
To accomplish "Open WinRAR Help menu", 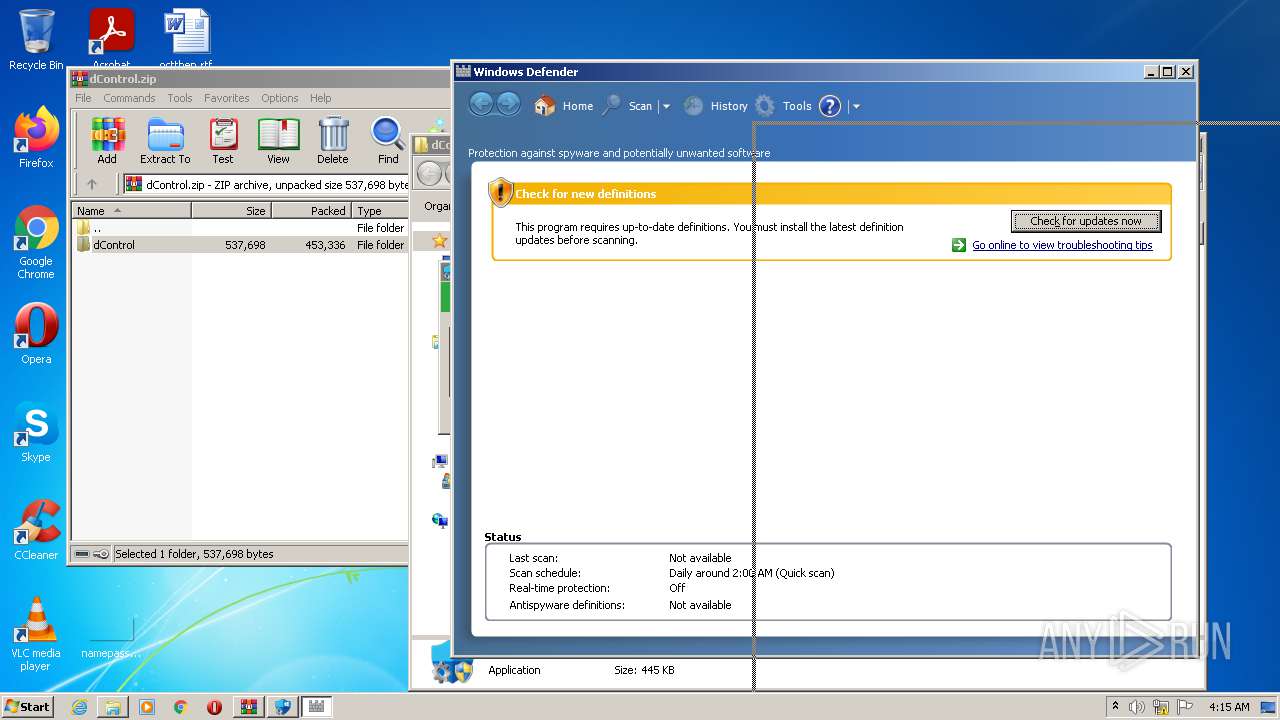I will coord(320,98).
